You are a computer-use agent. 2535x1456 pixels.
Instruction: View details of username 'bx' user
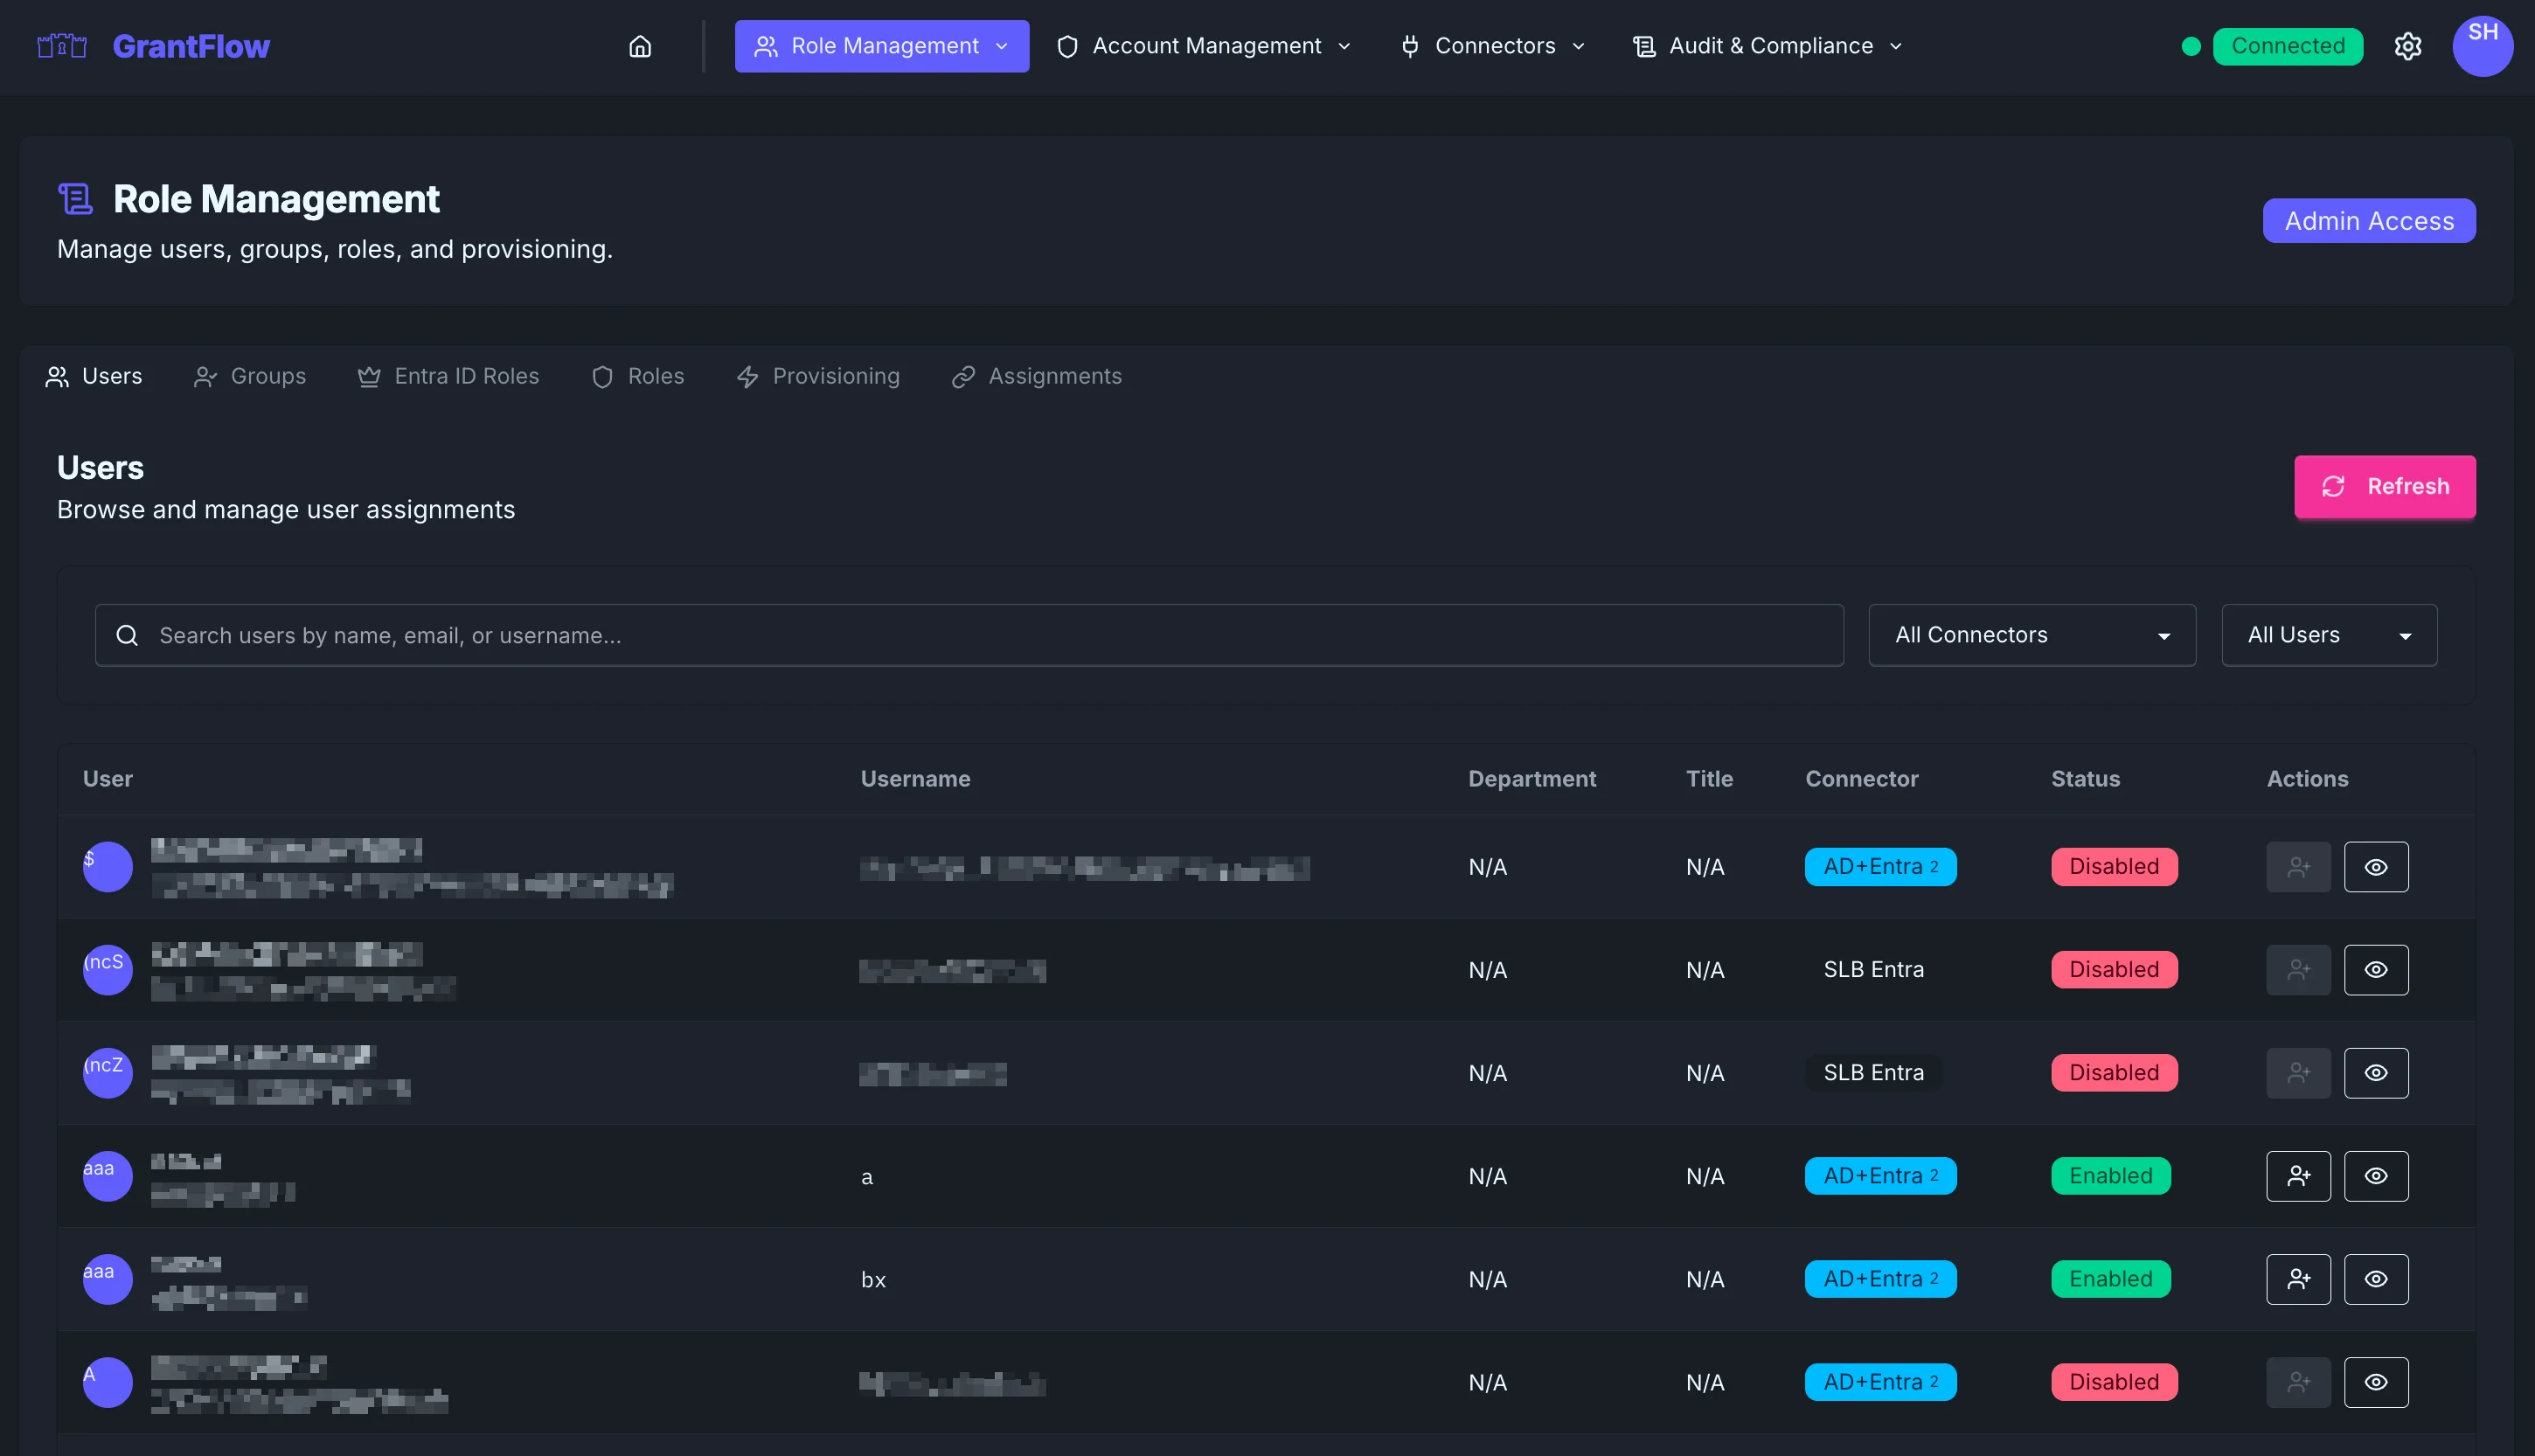pos(2375,1279)
